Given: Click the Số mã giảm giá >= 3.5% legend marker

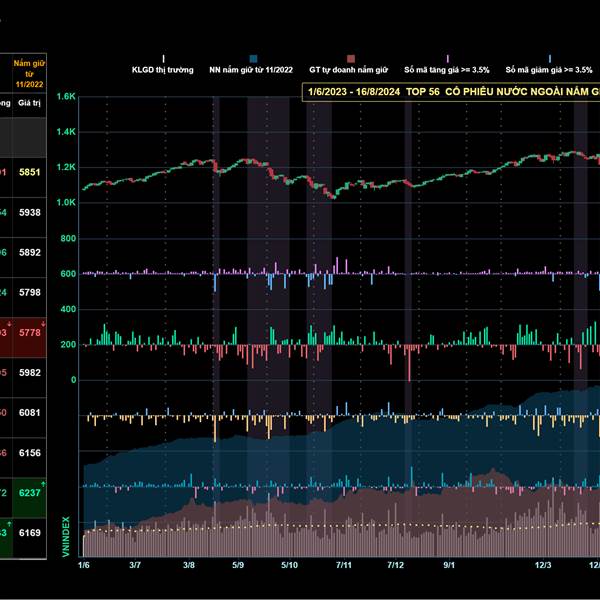Looking at the screenshot, I should tap(549, 58).
